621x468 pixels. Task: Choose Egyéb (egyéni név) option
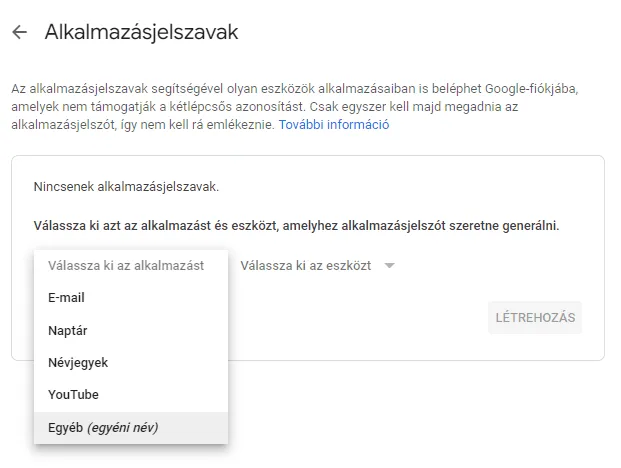(103, 427)
